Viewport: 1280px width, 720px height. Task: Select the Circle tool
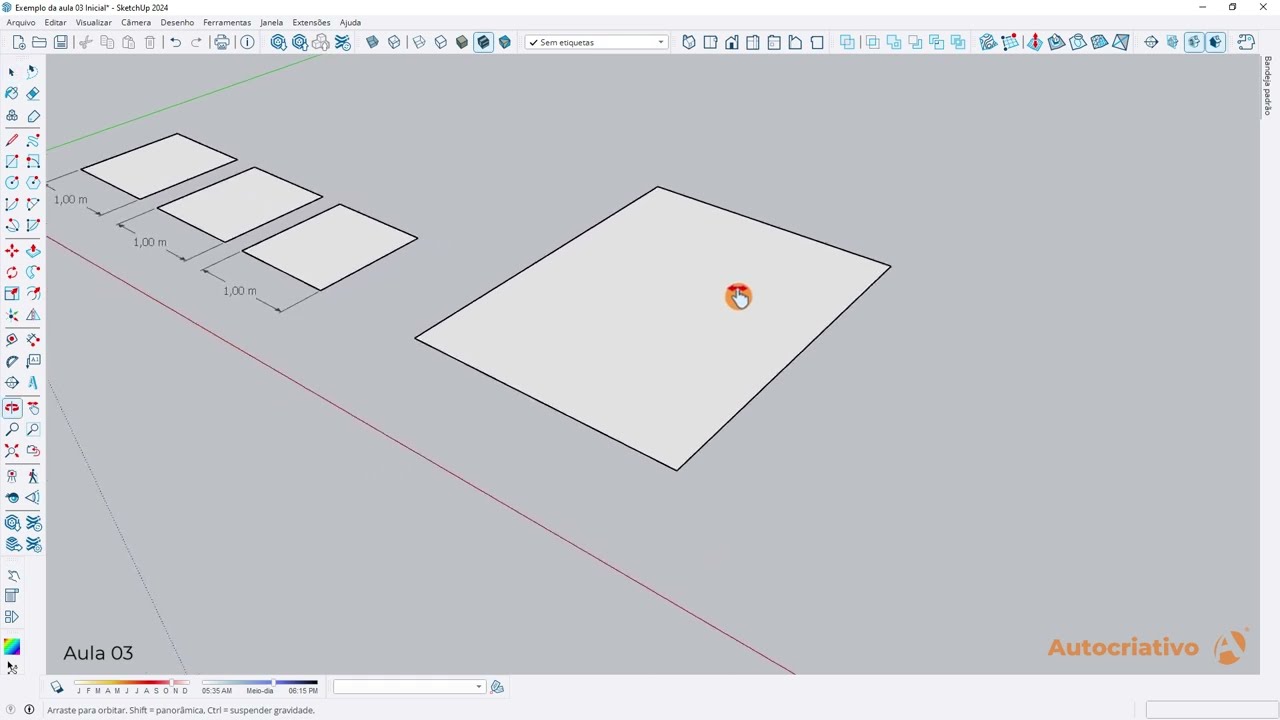tap(12, 183)
